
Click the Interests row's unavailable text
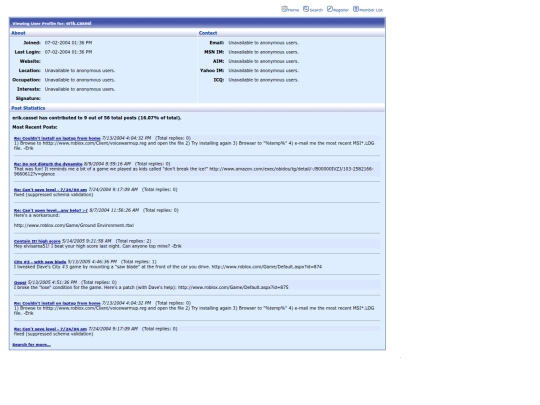pyautogui.click(x=80, y=89)
